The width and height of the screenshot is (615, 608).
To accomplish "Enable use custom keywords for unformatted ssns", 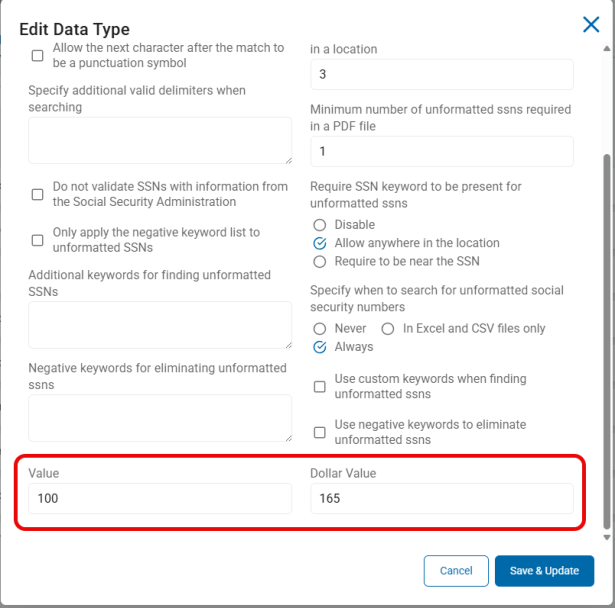I will [320, 386].
